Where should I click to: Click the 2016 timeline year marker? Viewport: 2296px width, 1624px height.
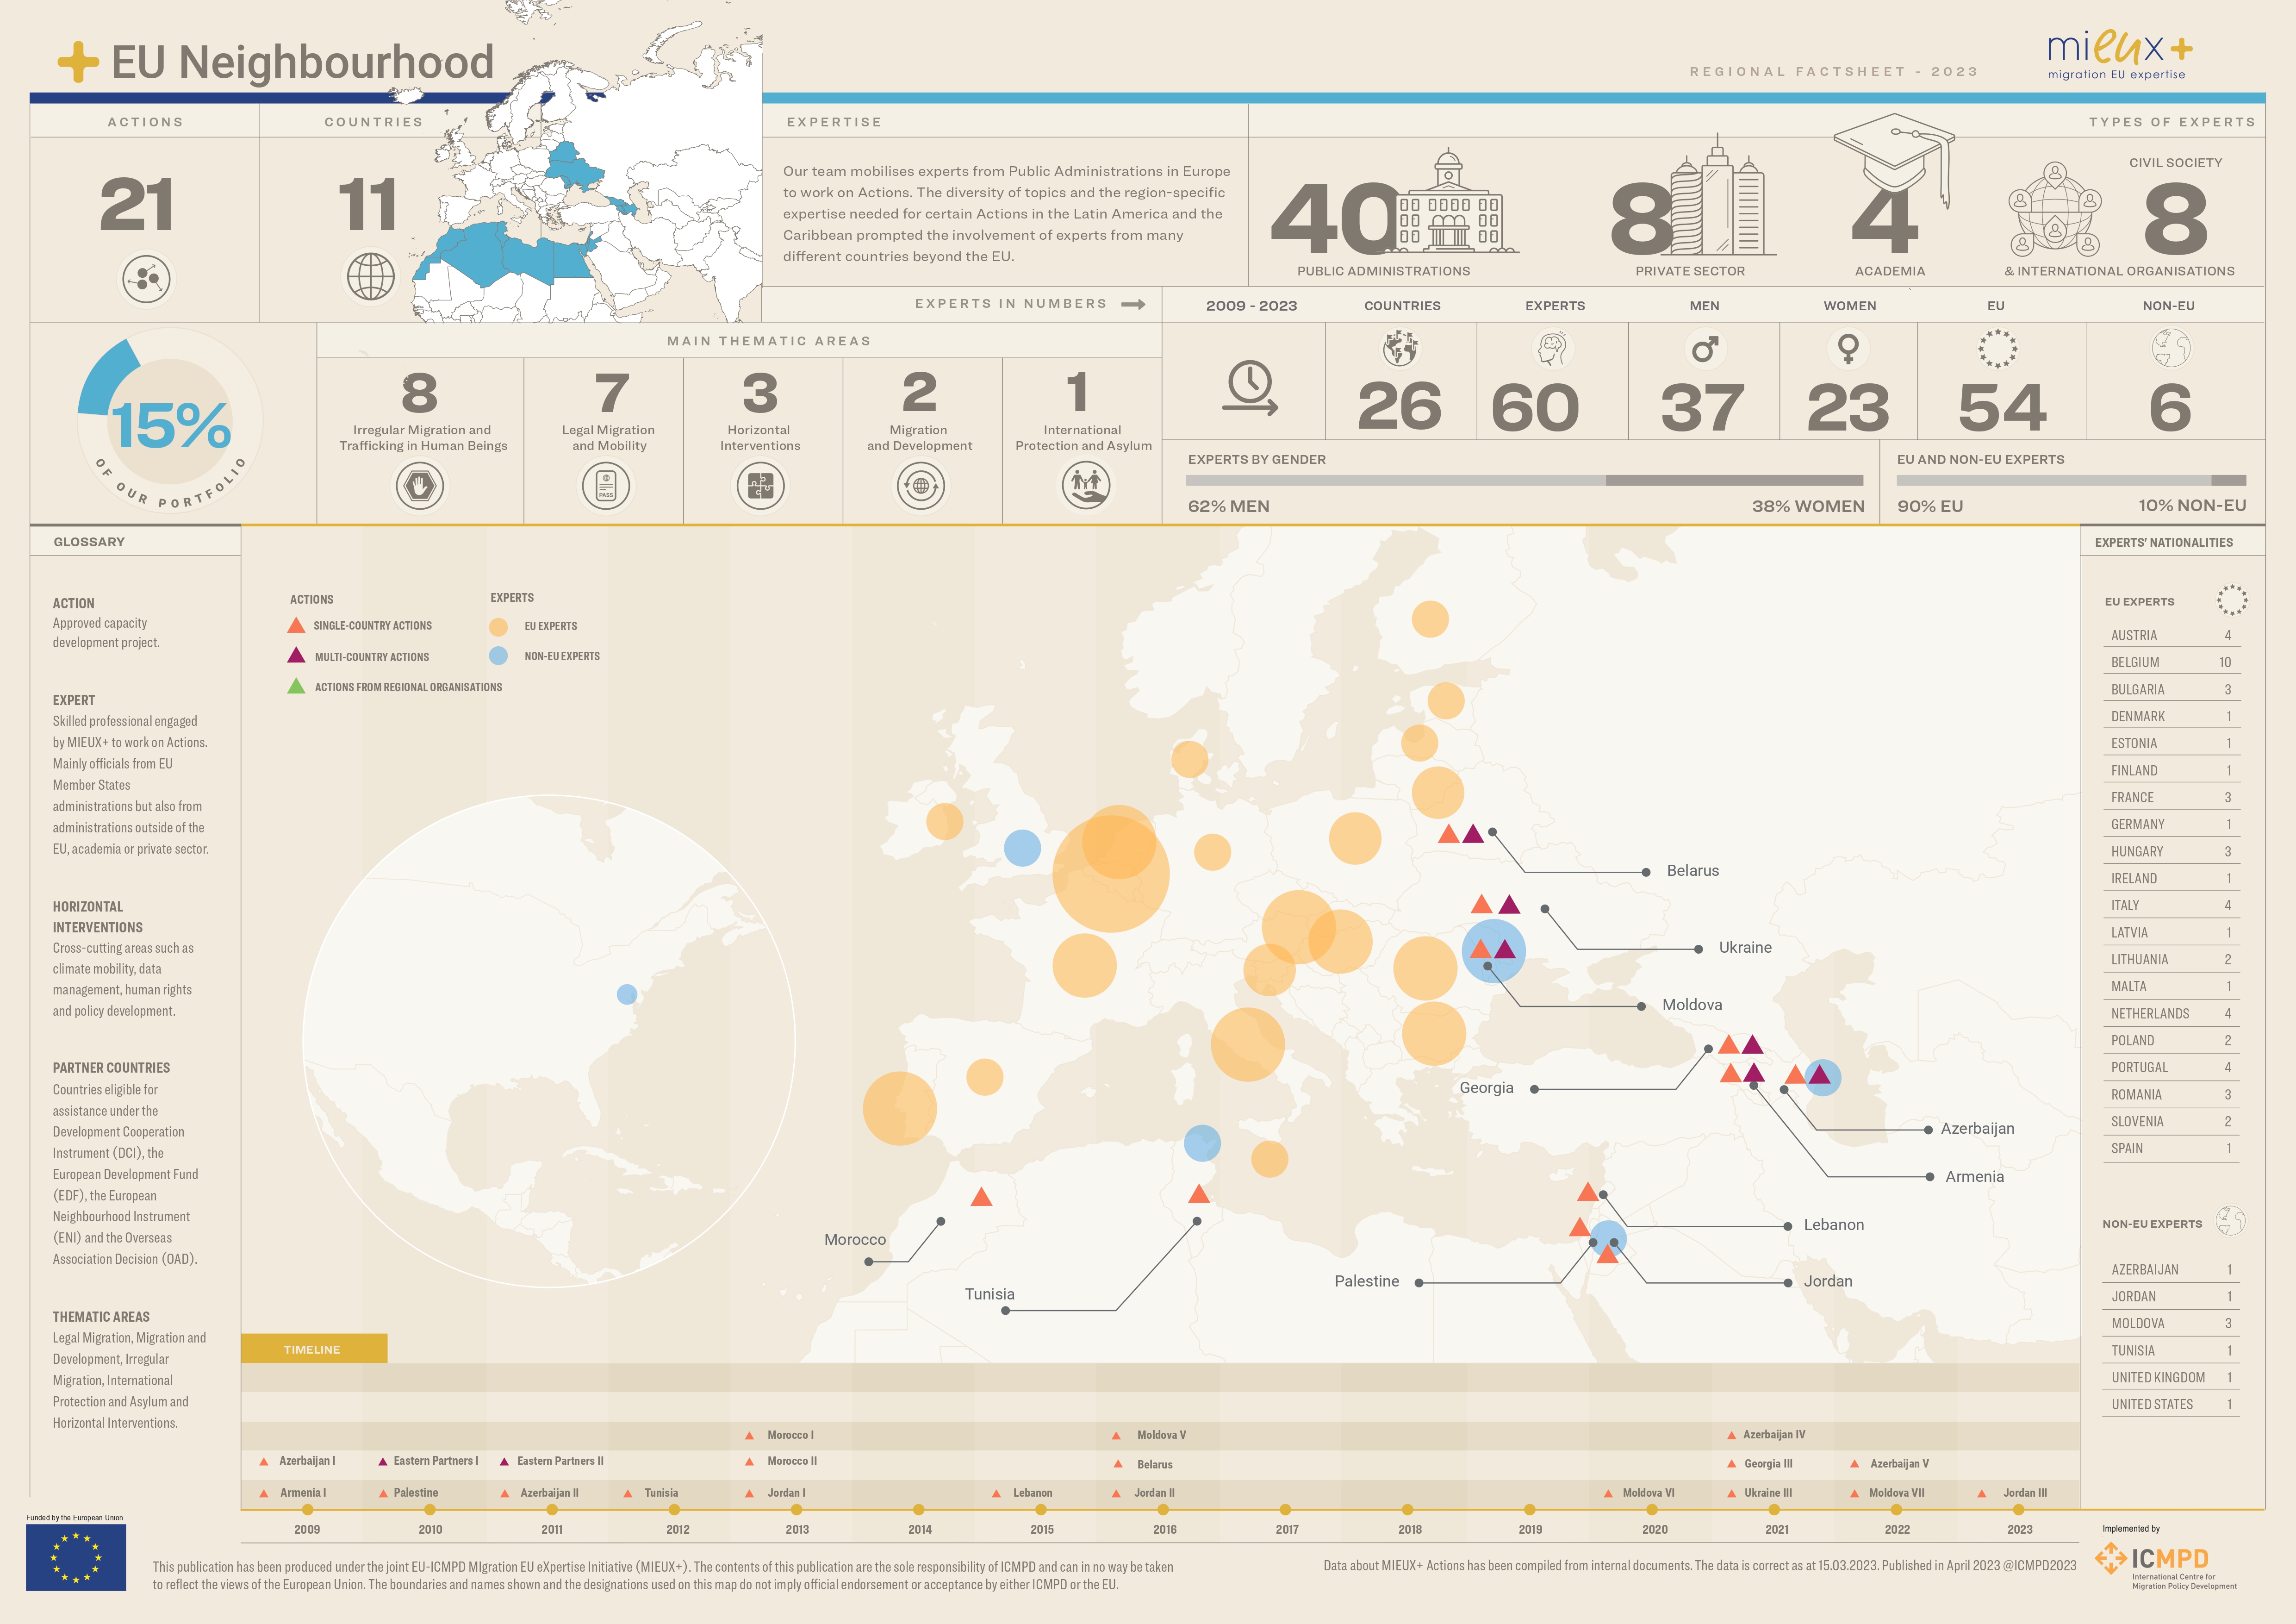pyautogui.click(x=1163, y=1510)
